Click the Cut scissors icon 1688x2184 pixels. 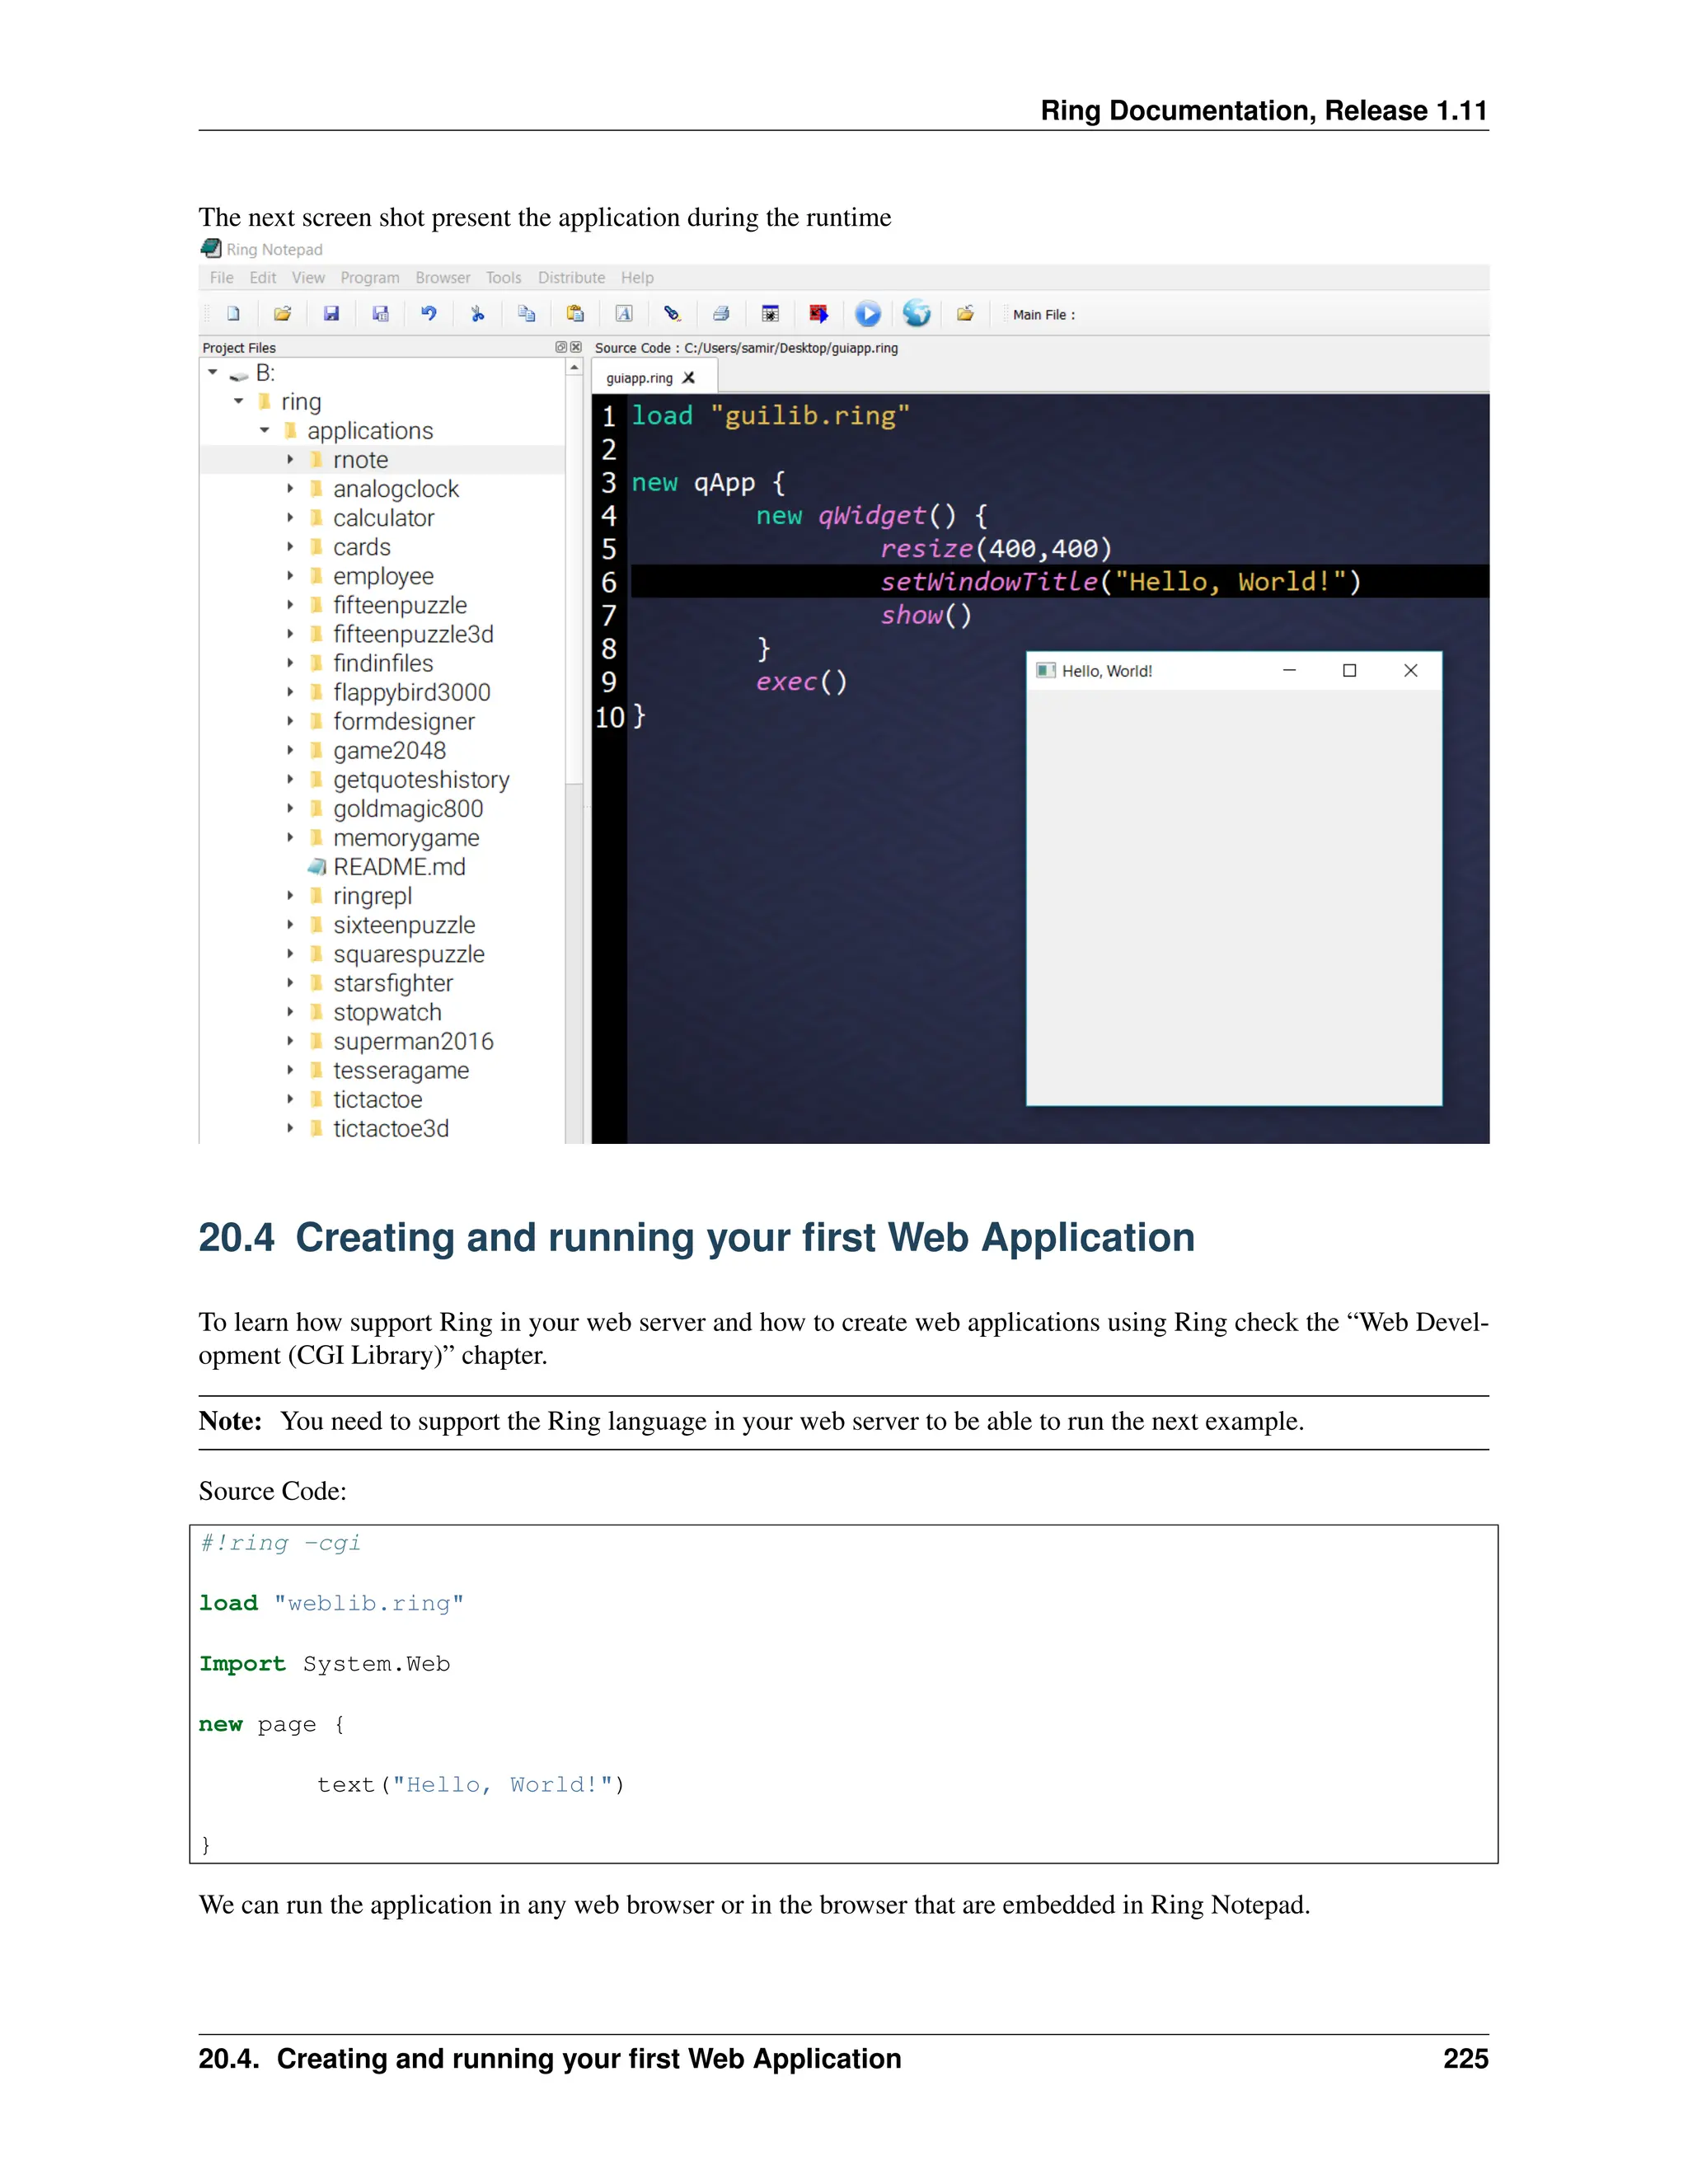pyautogui.click(x=477, y=314)
